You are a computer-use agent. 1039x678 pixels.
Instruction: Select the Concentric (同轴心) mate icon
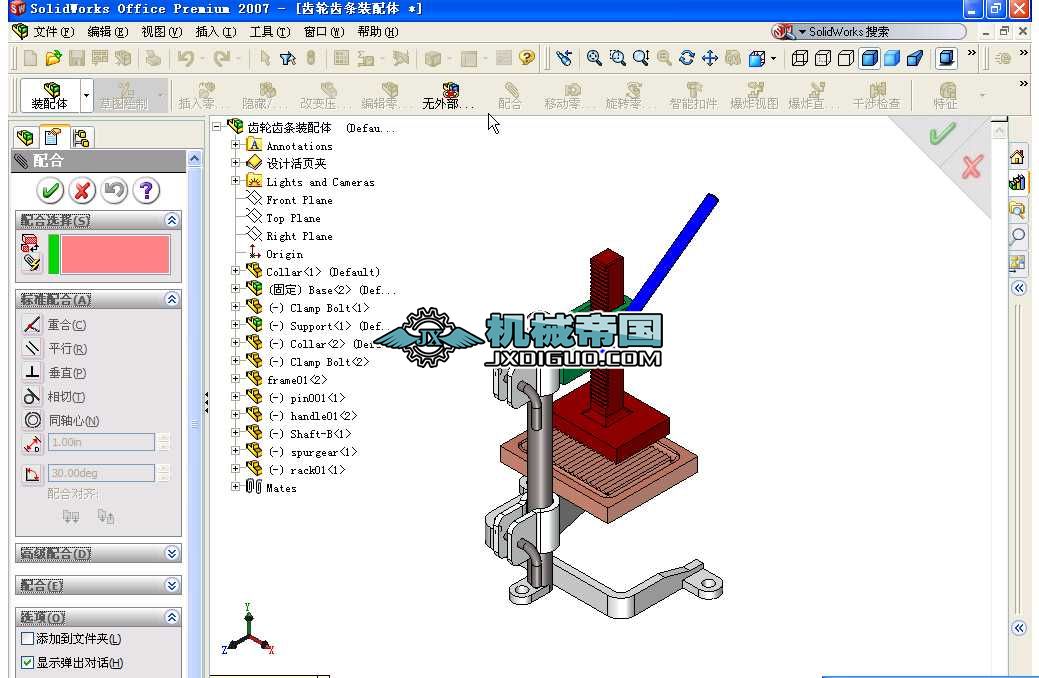point(32,420)
